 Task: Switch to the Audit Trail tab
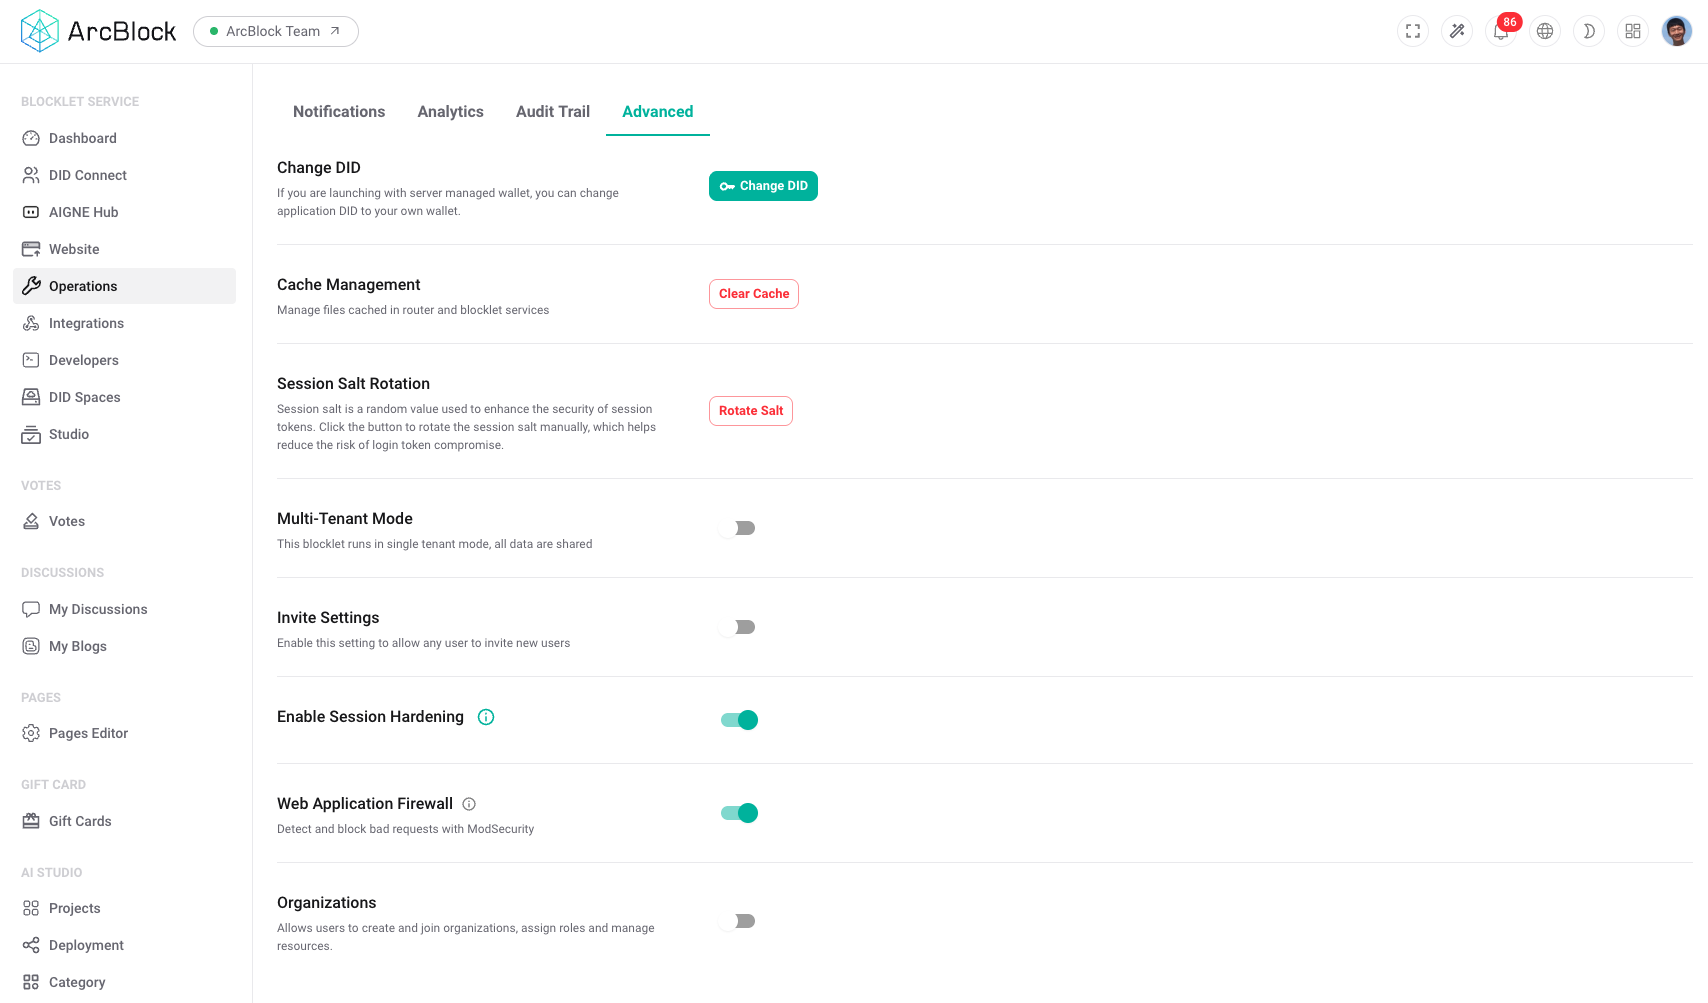[552, 112]
